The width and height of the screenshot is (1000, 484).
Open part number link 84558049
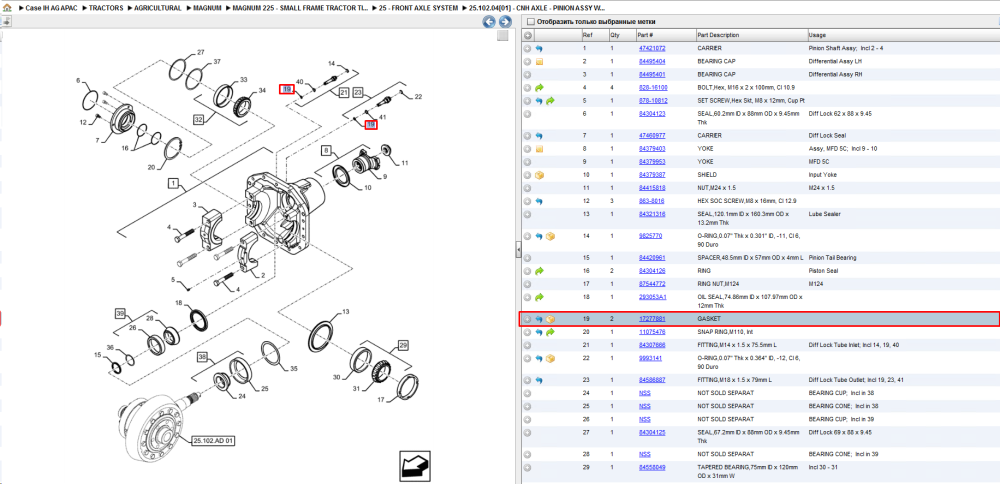tap(652, 467)
